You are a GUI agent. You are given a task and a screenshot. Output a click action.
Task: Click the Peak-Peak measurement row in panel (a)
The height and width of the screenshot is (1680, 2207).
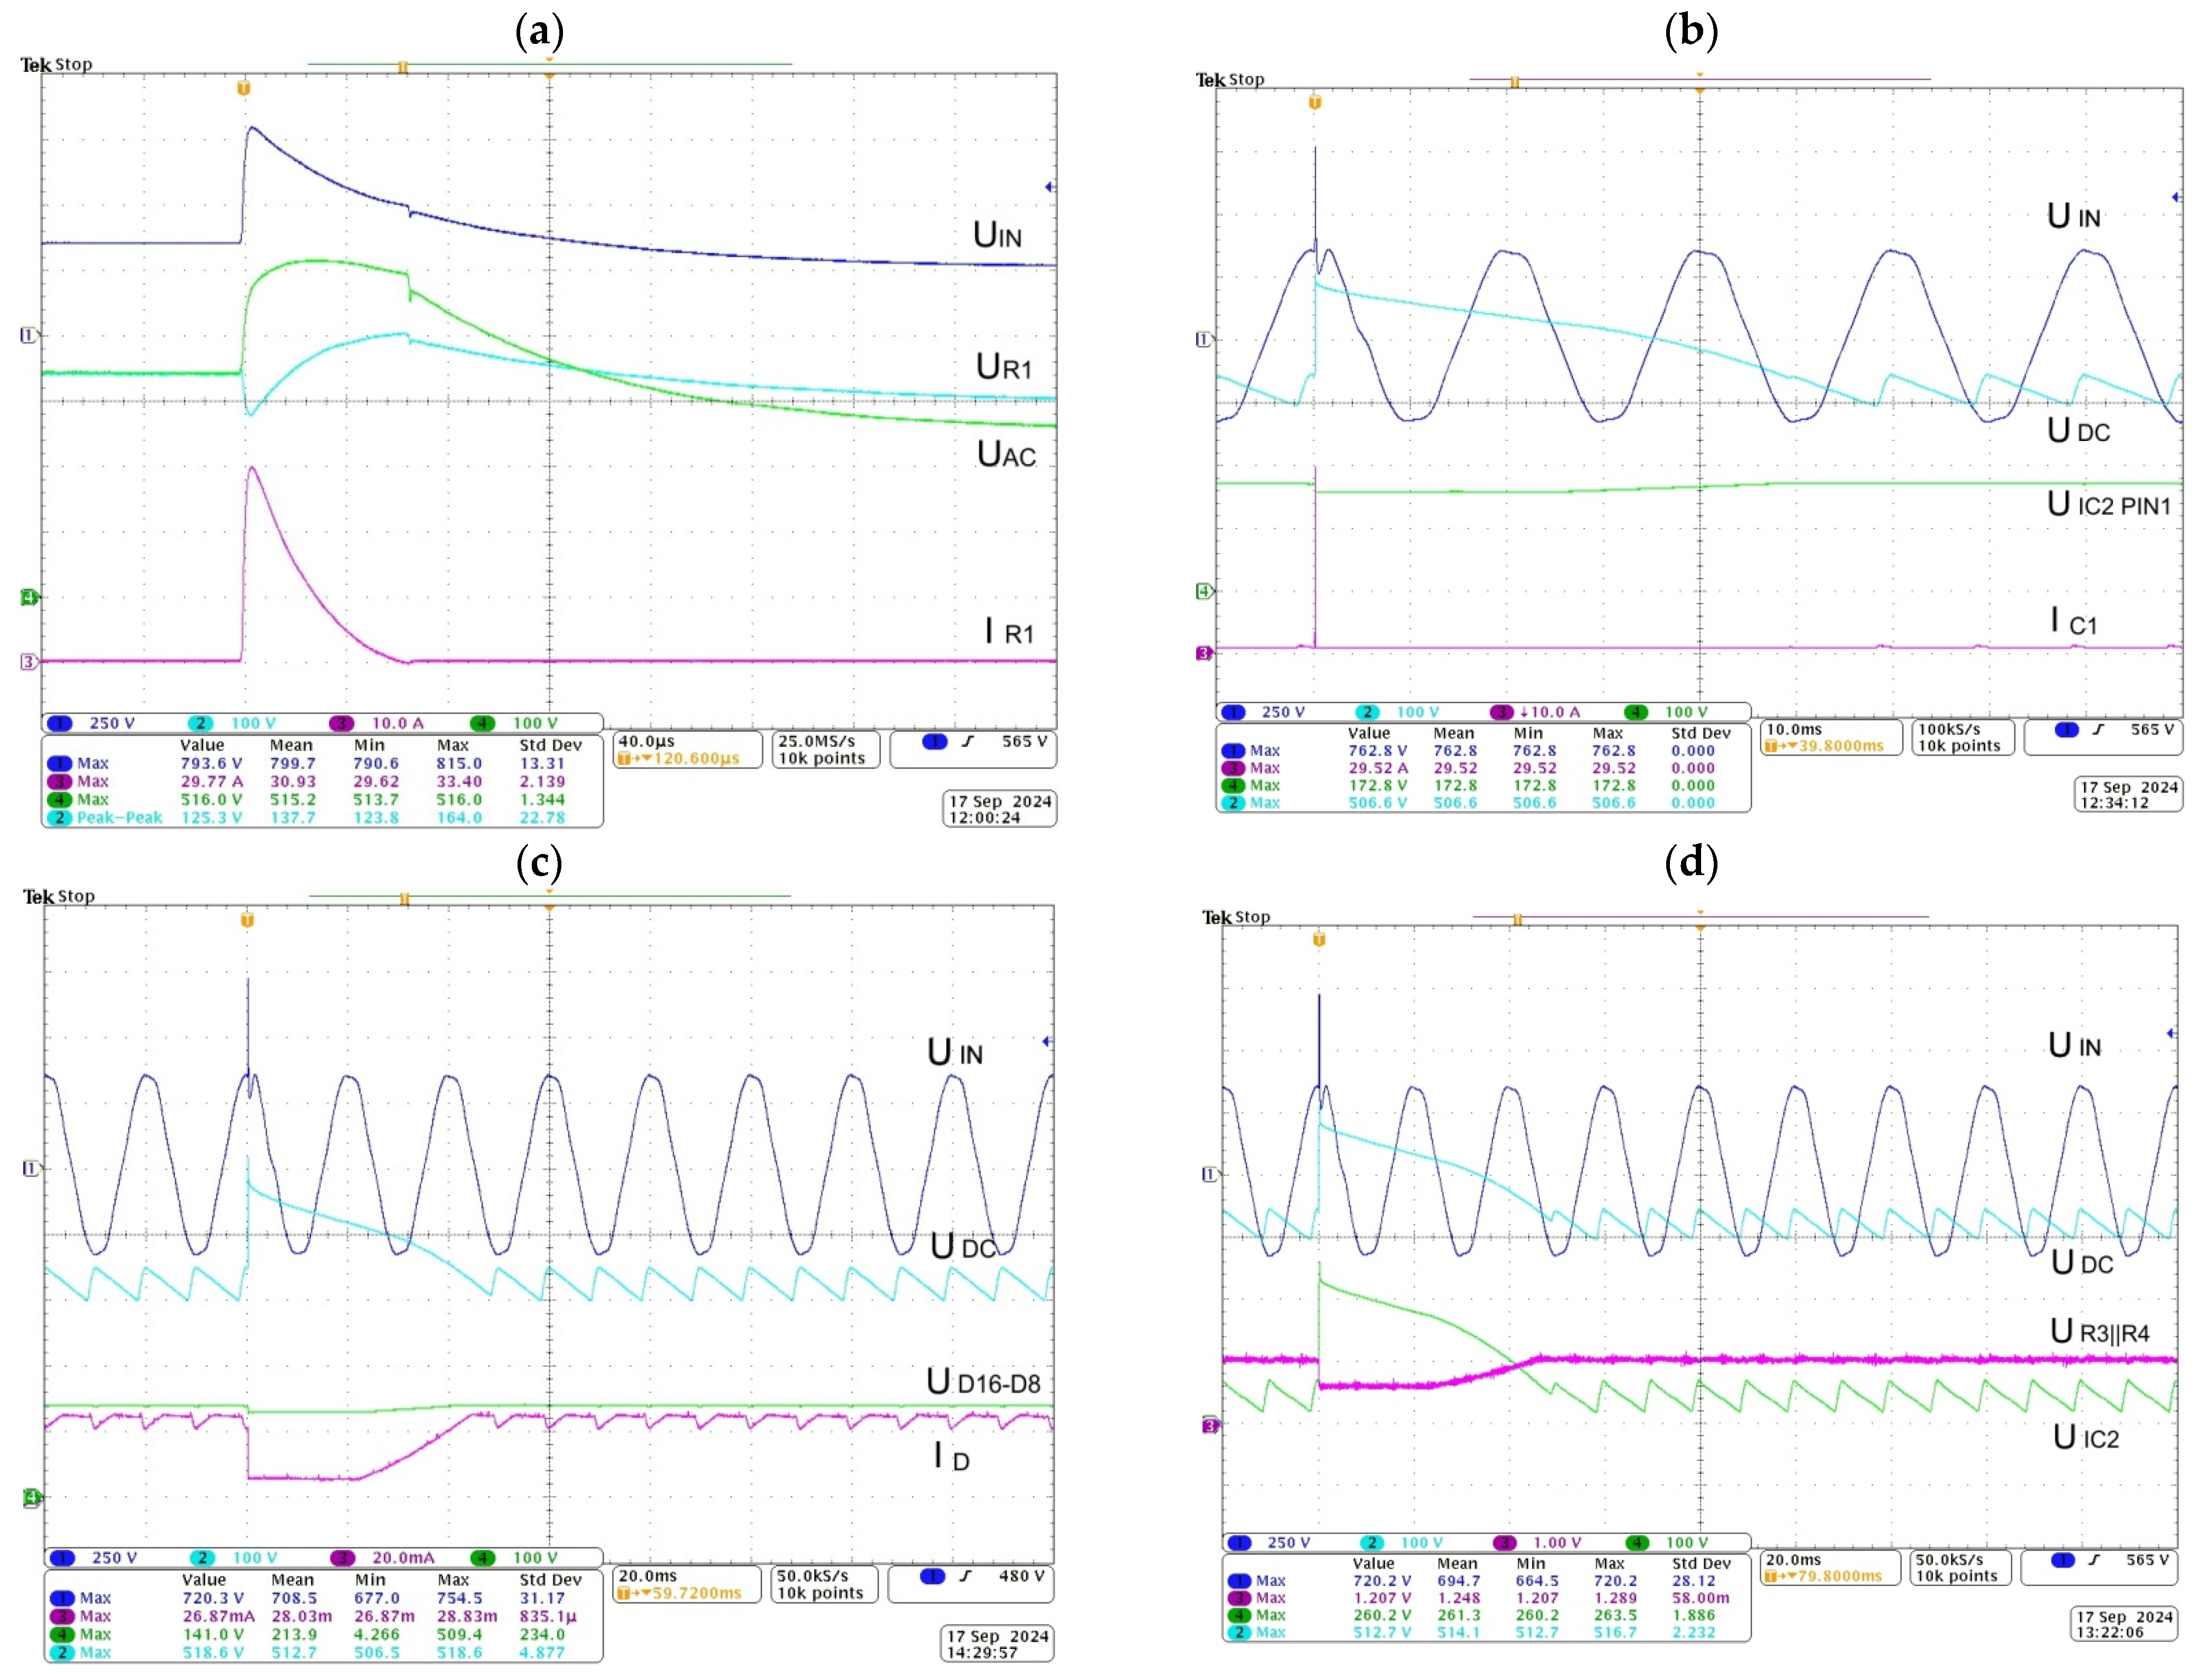pyautogui.click(x=320, y=817)
